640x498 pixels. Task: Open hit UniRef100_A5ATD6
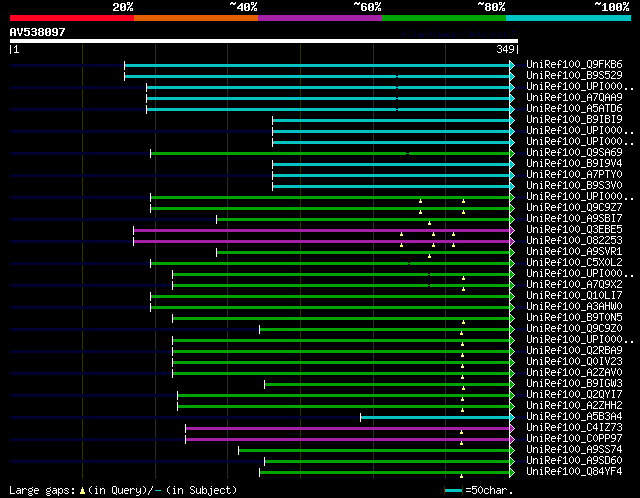(574, 108)
